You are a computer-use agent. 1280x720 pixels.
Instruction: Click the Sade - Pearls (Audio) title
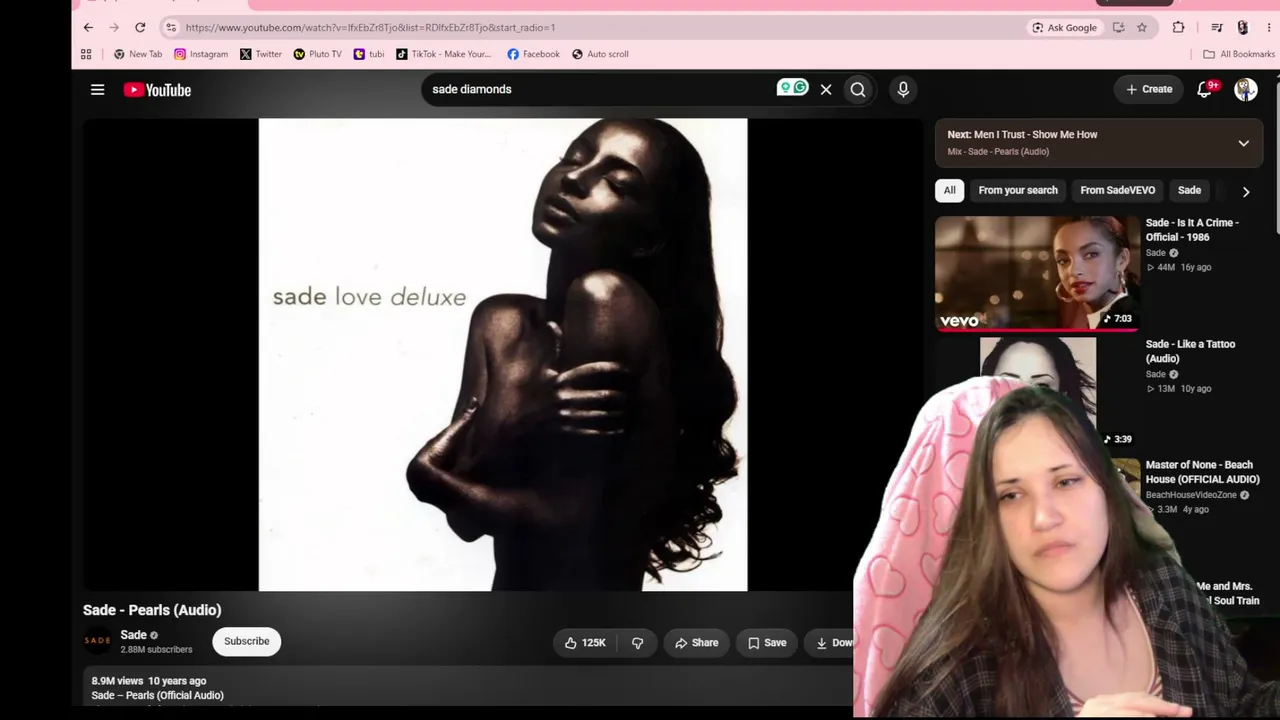pyautogui.click(x=152, y=610)
